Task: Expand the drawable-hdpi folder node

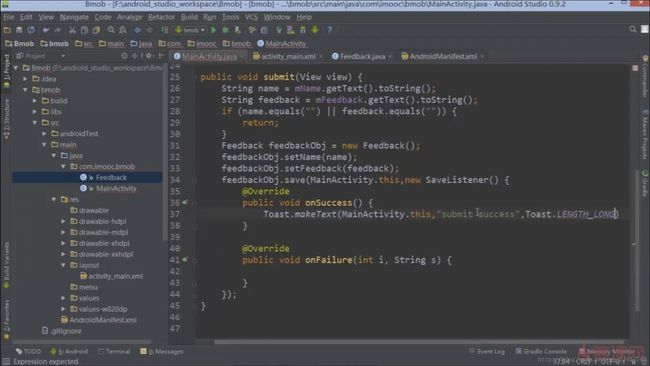Action: tap(64, 221)
